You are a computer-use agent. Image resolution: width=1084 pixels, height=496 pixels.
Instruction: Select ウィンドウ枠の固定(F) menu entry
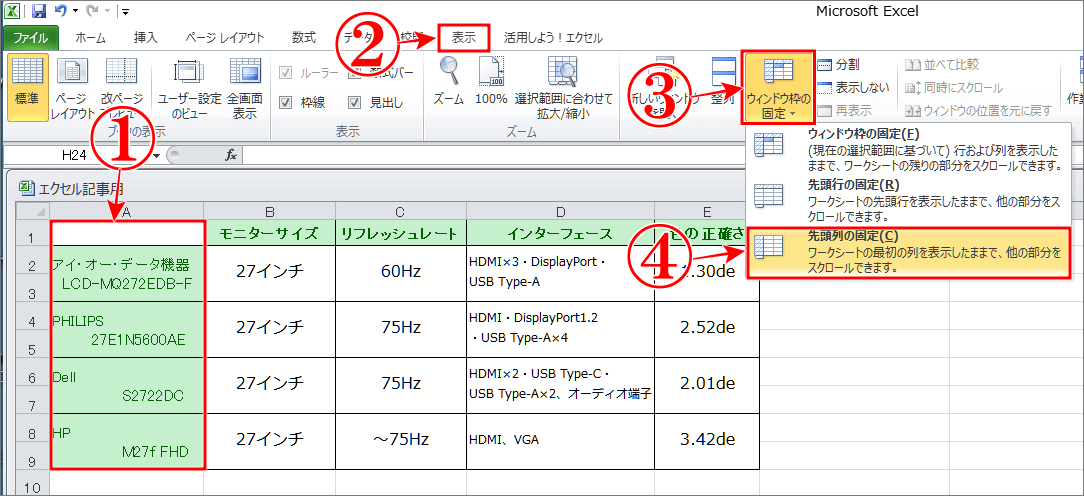pyautogui.click(x=908, y=149)
